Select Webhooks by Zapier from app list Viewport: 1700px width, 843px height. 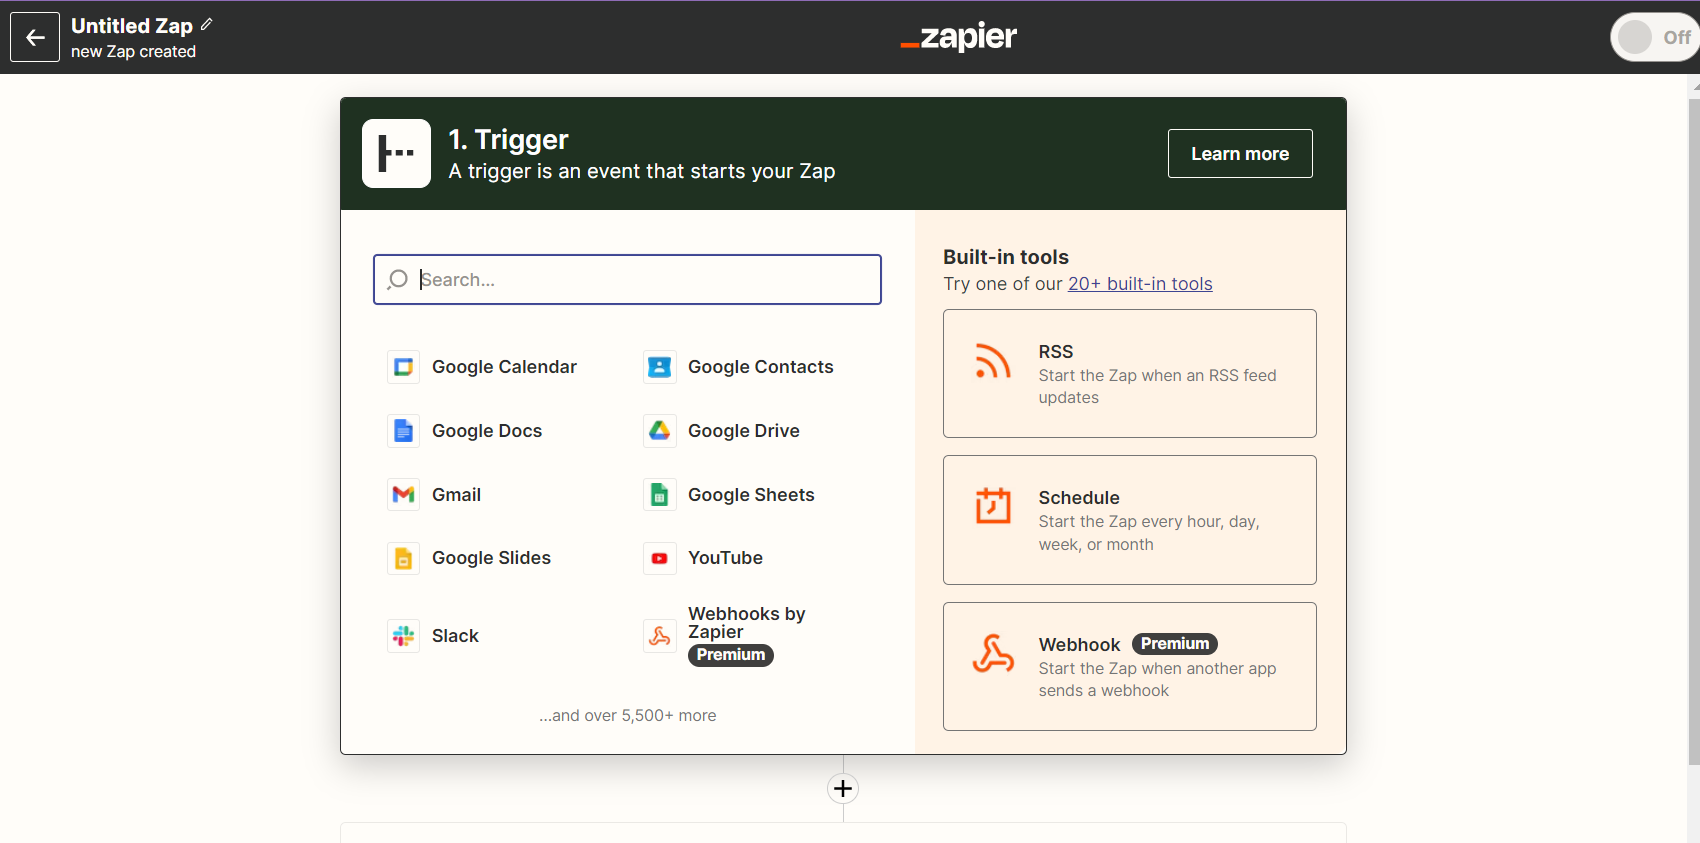coord(745,624)
